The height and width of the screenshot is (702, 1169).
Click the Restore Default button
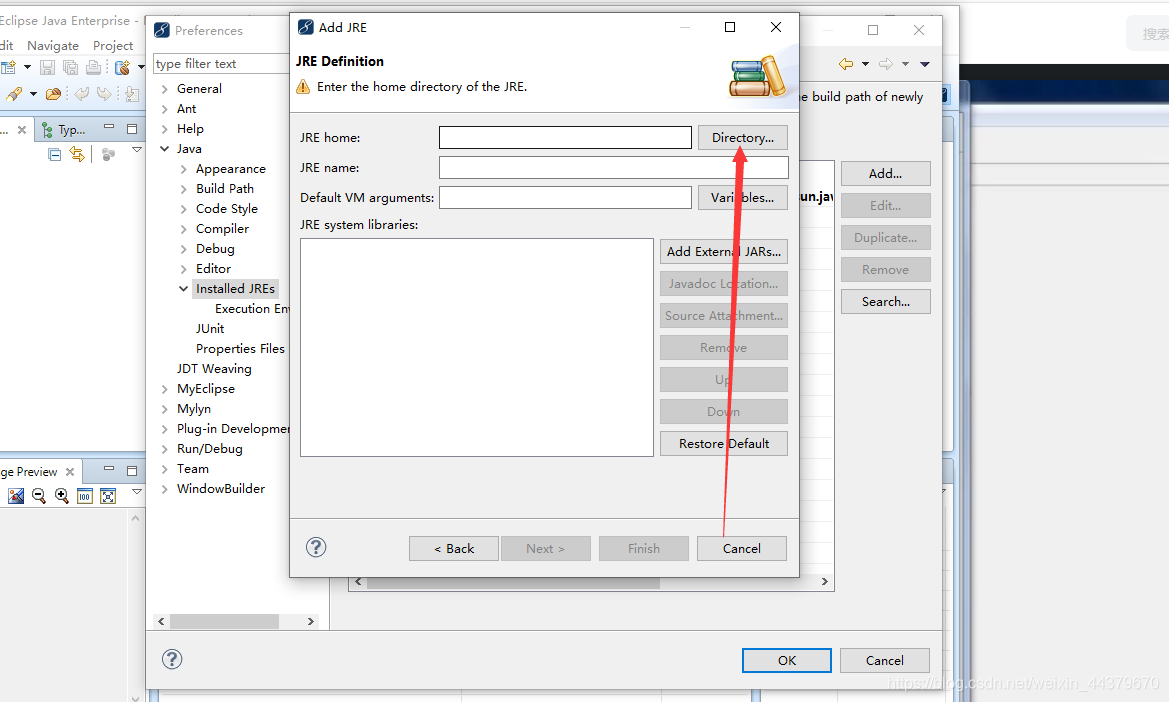pos(723,443)
